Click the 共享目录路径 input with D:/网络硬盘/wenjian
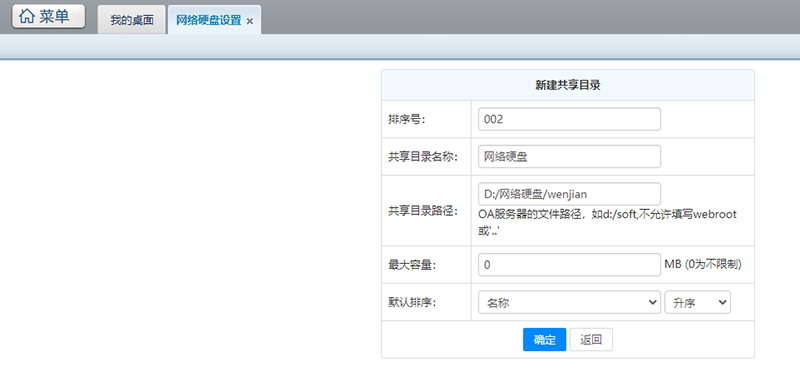This screenshot has height=372, width=800. coord(569,194)
